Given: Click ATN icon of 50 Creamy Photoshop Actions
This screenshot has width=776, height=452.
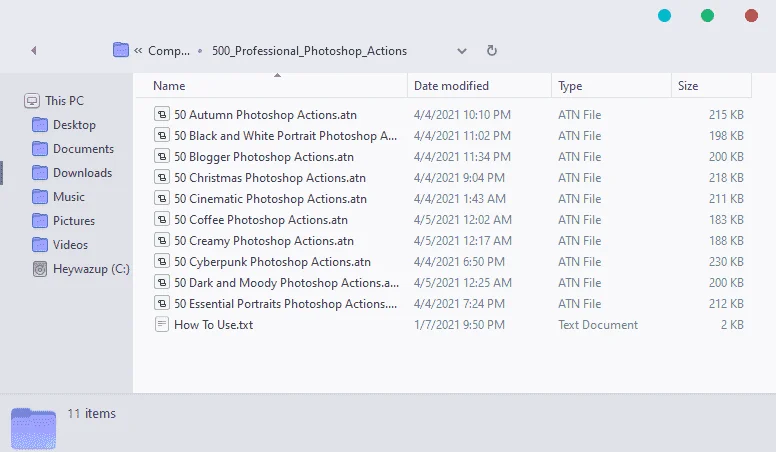Looking at the screenshot, I should tap(161, 241).
